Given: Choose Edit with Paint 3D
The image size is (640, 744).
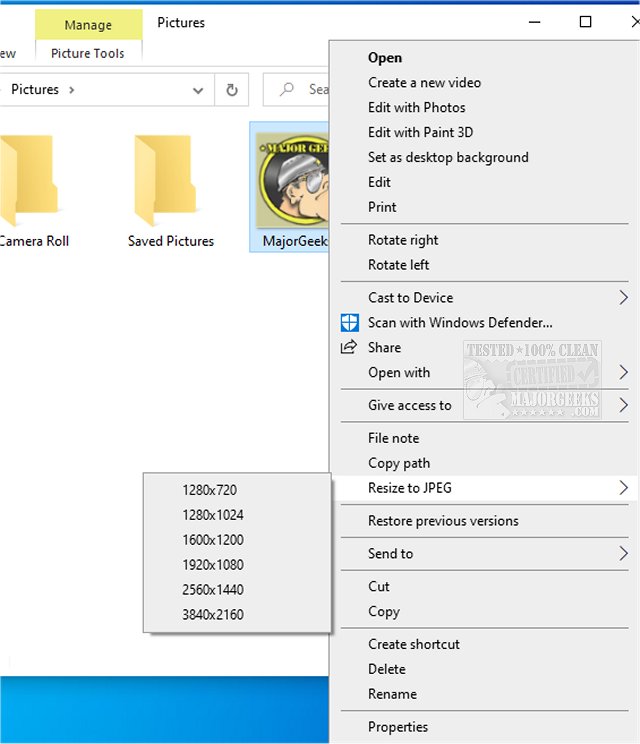Looking at the screenshot, I should pos(420,132).
